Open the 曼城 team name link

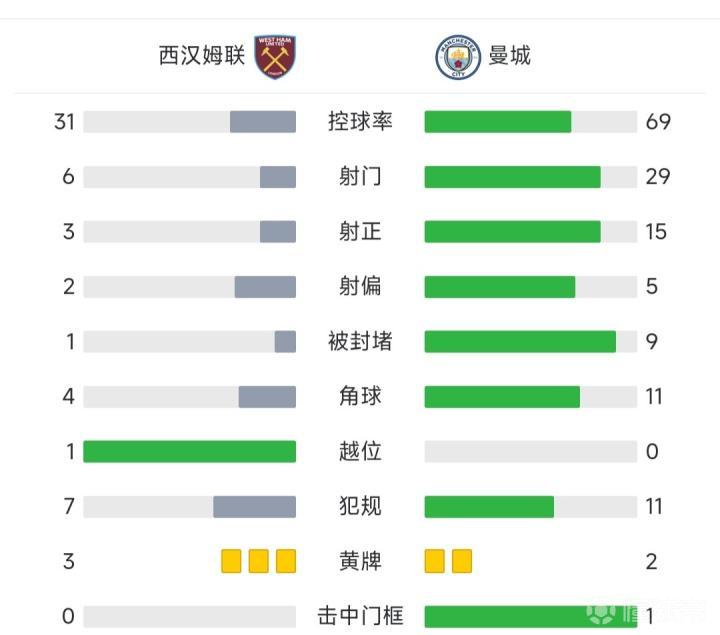click(x=510, y=56)
